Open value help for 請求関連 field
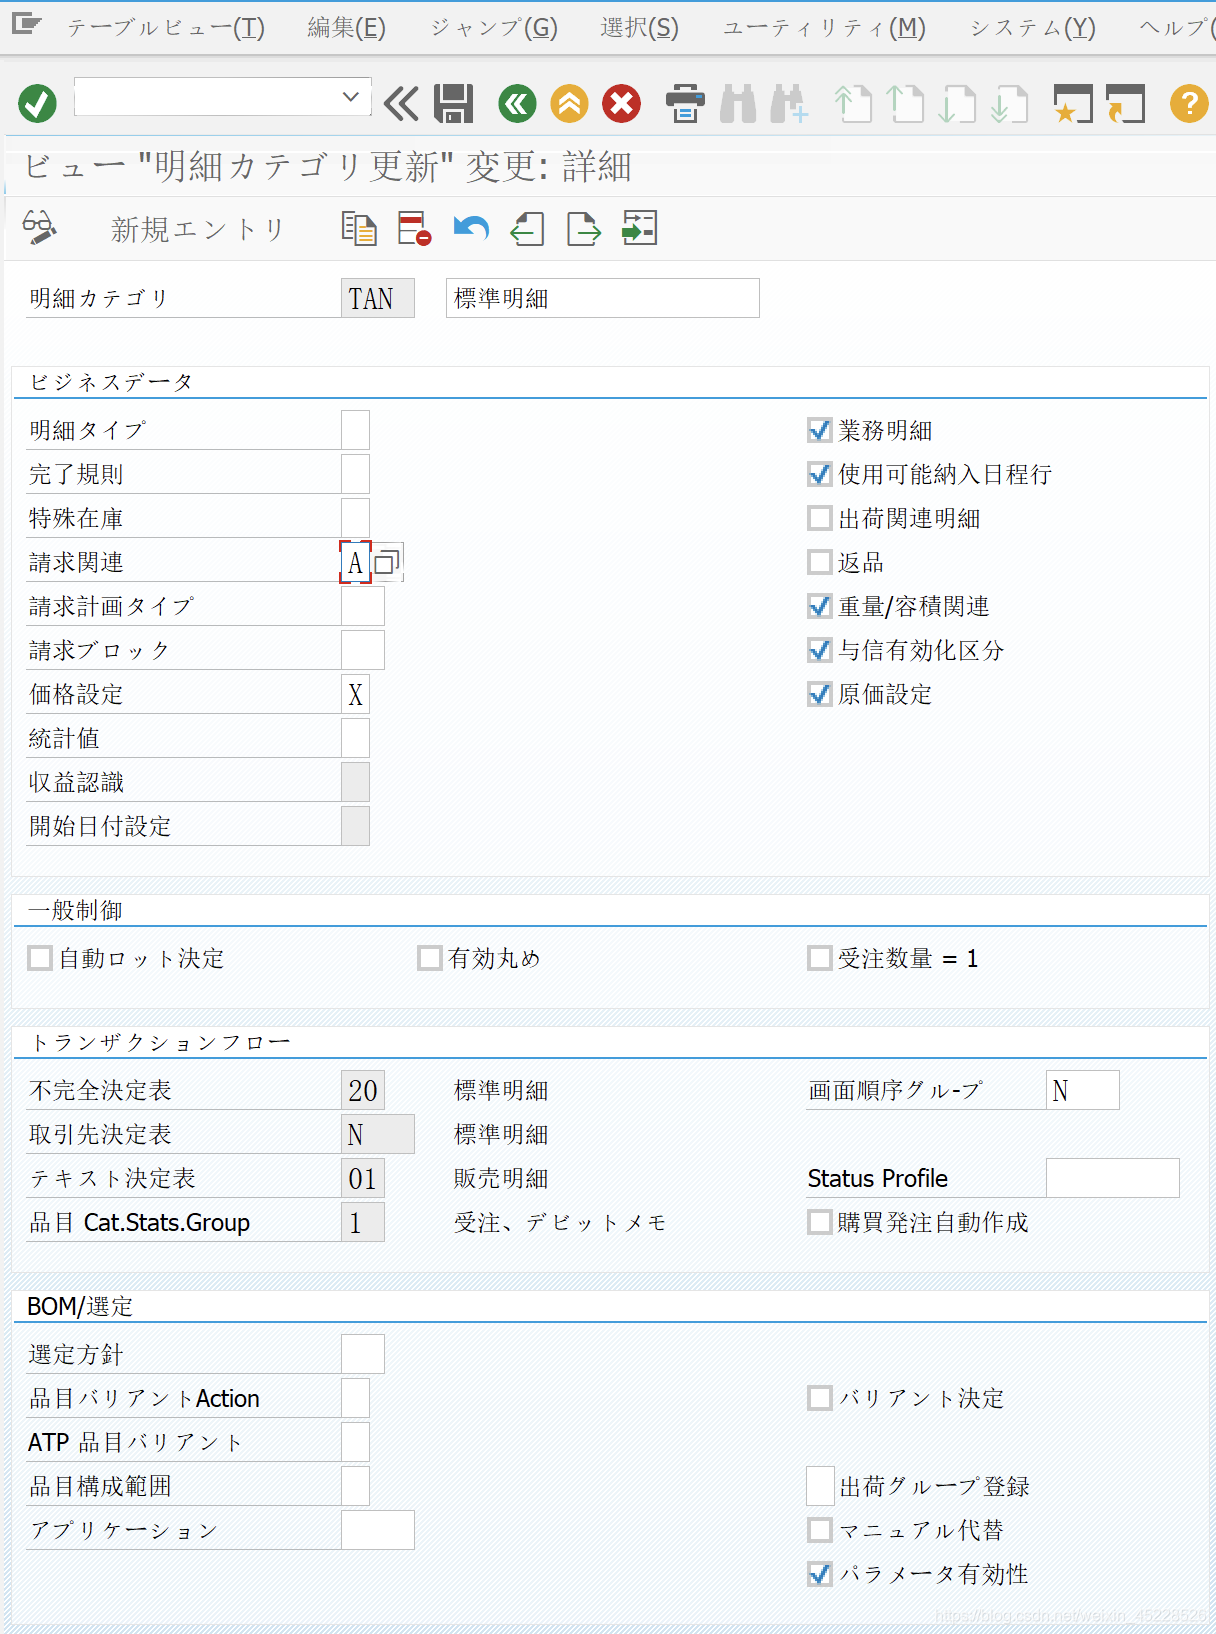1216x1634 pixels. pyautogui.click(x=387, y=562)
